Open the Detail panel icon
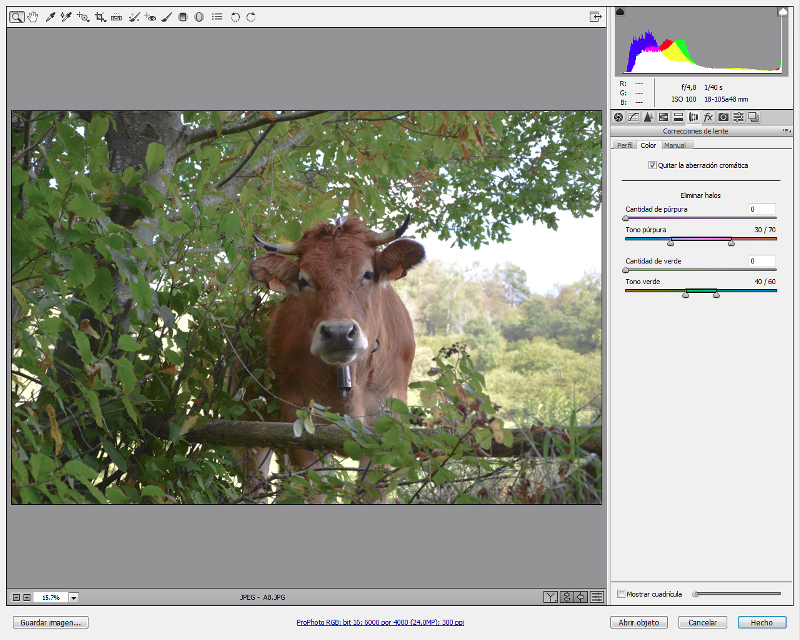The height and width of the screenshot is (640, 800). tap(648, 117)
